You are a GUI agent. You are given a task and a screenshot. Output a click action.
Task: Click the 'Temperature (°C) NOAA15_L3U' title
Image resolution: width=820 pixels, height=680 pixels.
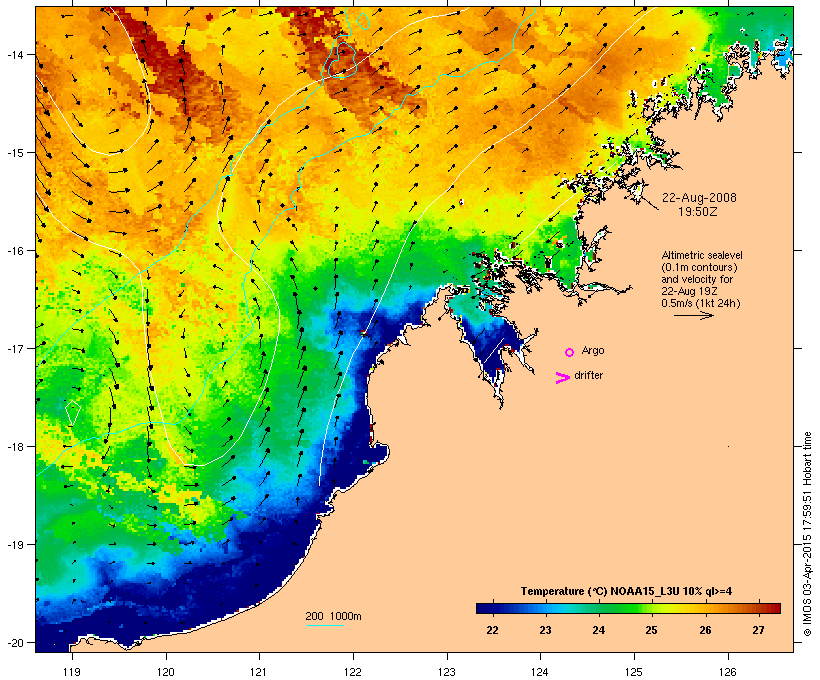tap(600, 591)
